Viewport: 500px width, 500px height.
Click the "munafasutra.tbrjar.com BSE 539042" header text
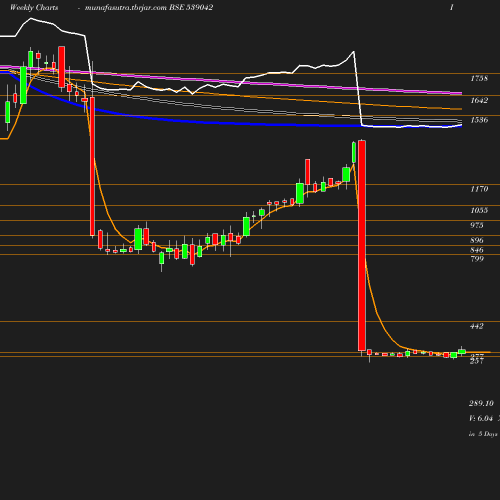[x=149, y=7]
